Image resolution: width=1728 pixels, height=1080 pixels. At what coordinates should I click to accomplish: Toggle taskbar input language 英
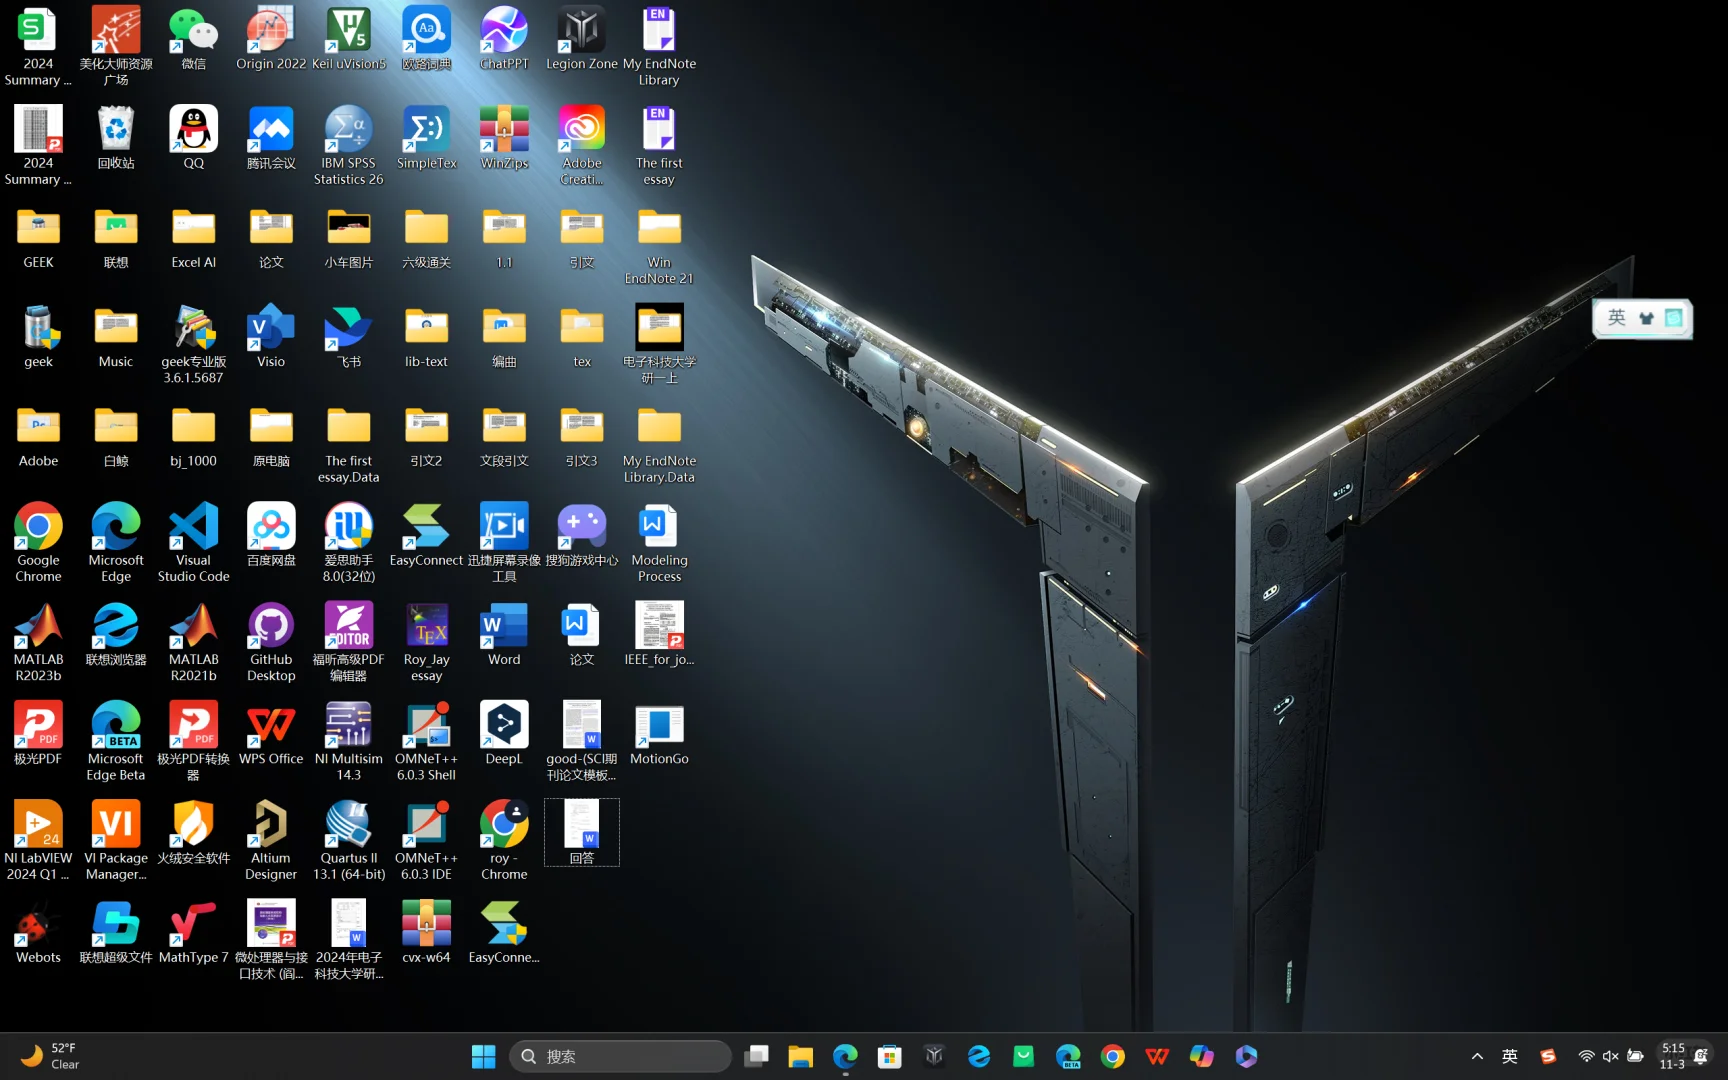click(1510, 1056)
